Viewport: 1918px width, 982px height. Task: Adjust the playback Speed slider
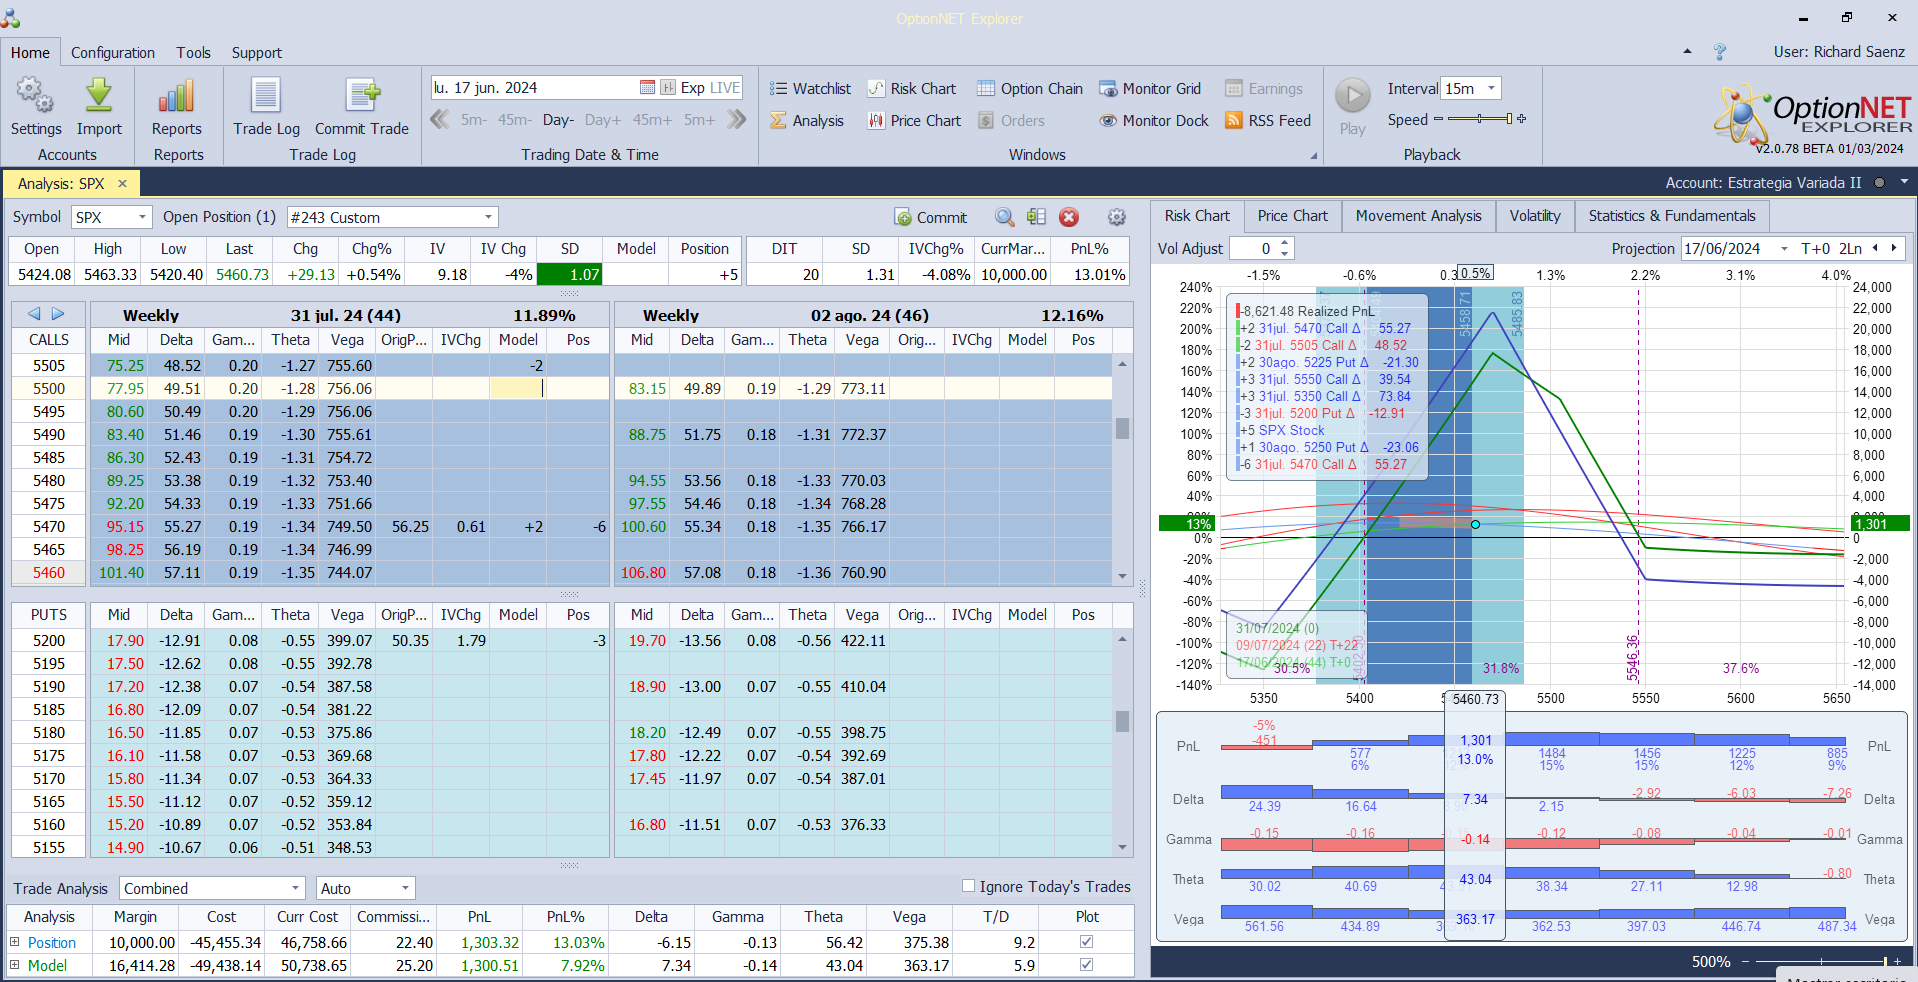1480,119
